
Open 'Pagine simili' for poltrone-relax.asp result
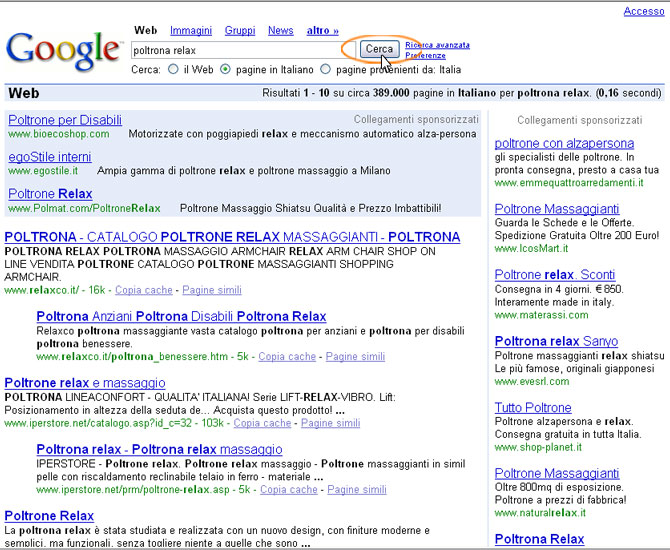(357, 490)
